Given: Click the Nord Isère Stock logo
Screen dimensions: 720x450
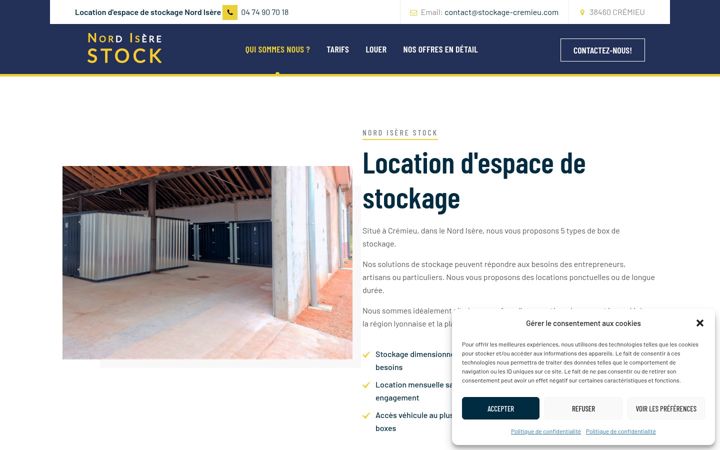Looking at the screenshot, I should tap(125, 48).
